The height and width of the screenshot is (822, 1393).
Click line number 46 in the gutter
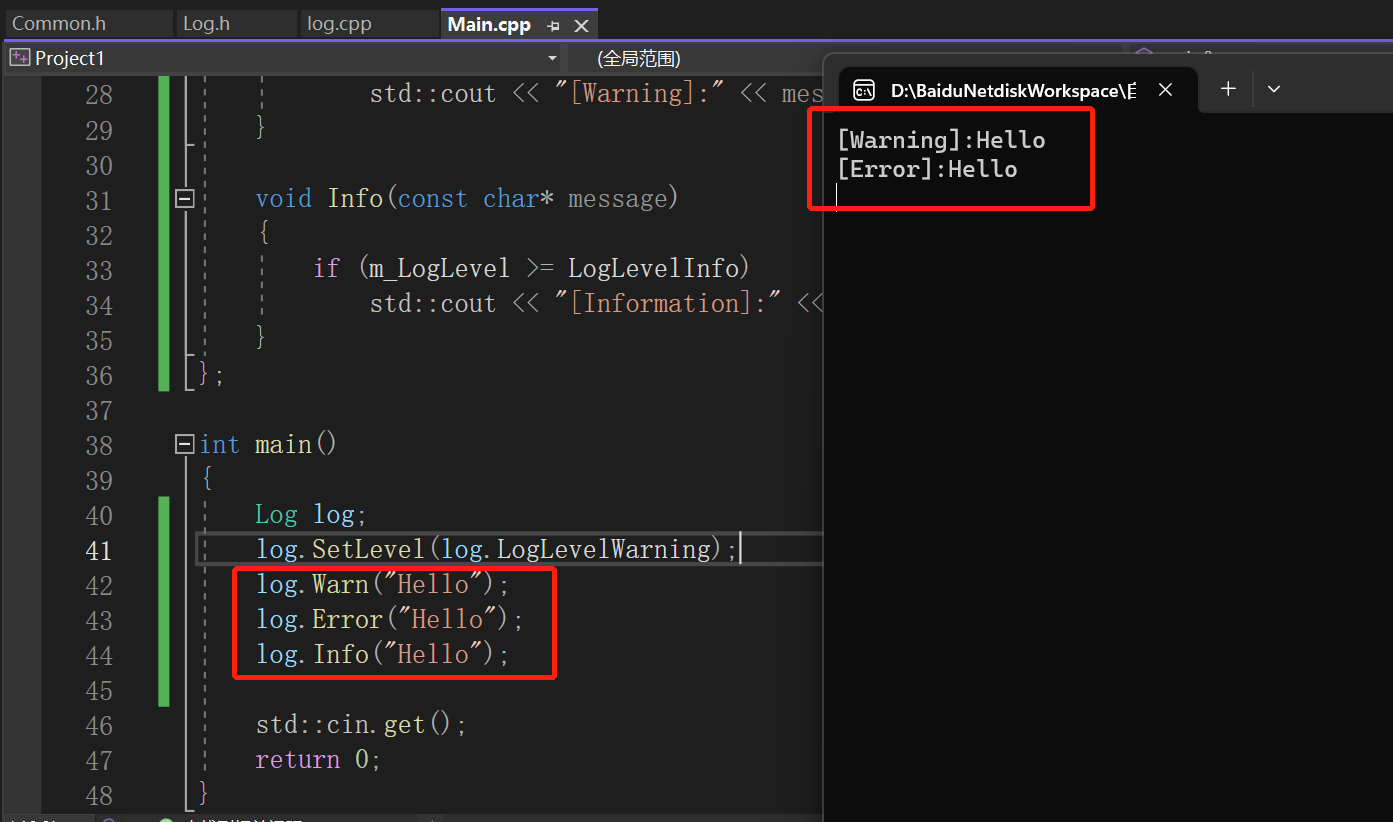(99, 725)
